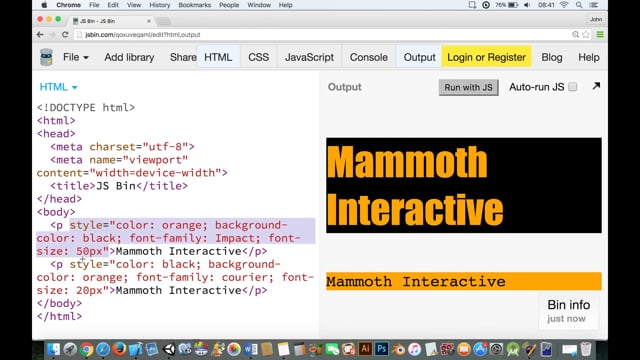The width and height of the screenshot is (640, 360).
Task: Click the orange Mammoth Interactive courier output
Action: [464, 281]
